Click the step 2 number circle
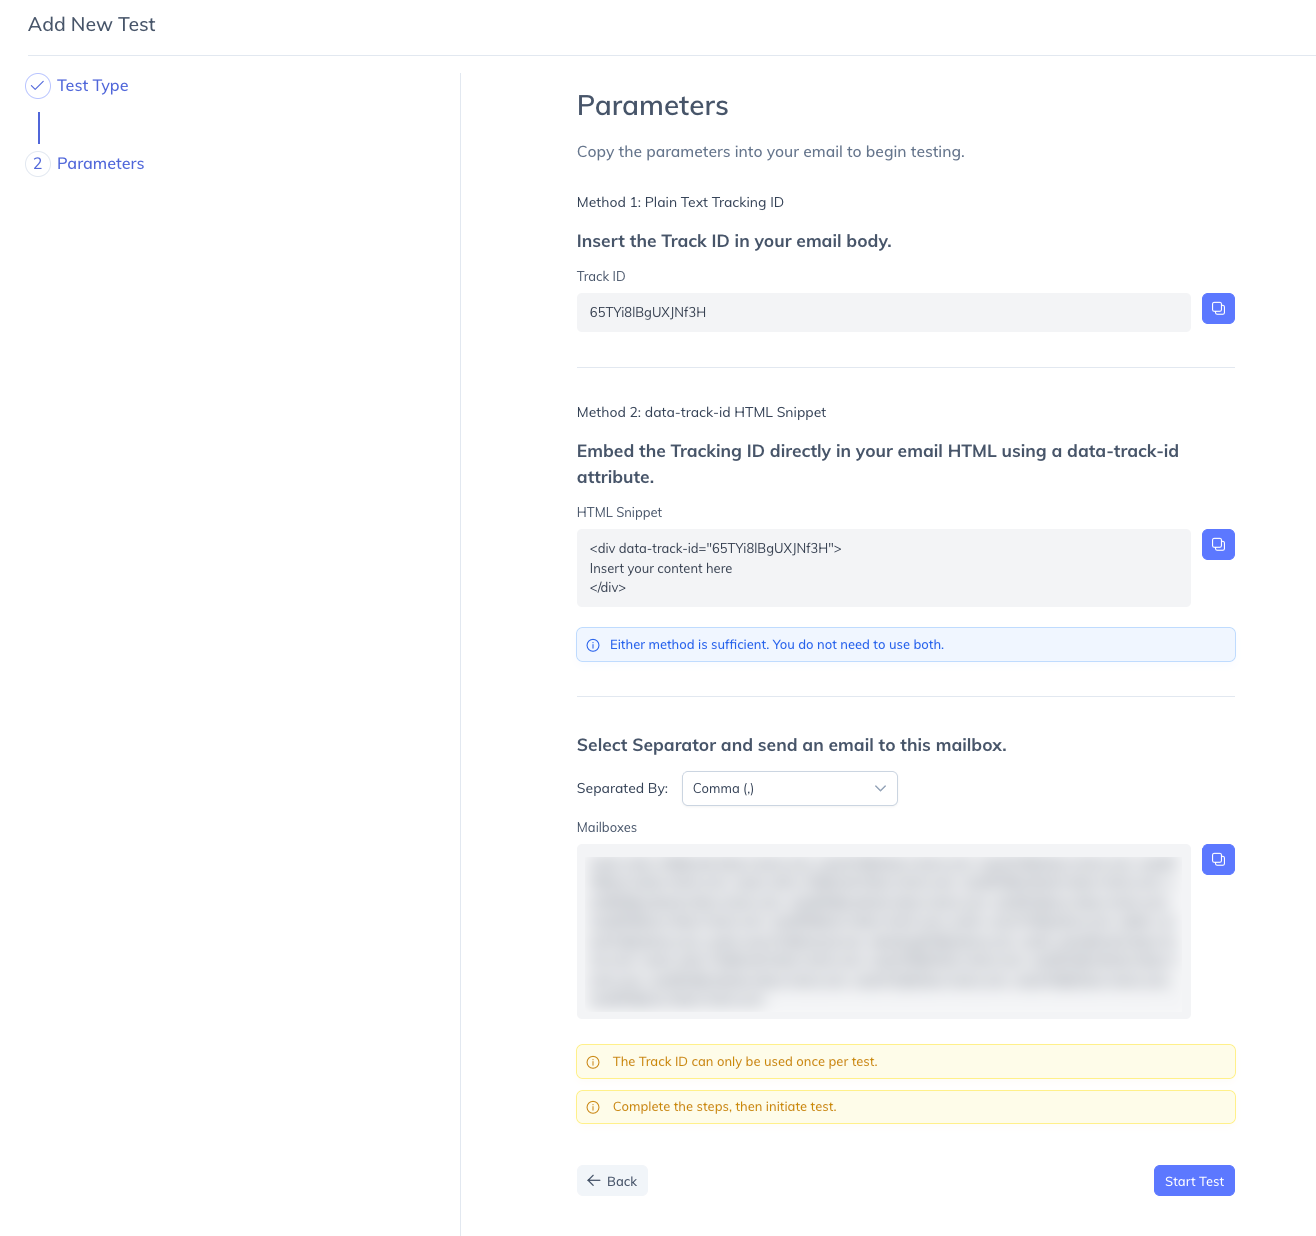The height and width of the screenshot is (1236, 1316). pos(38,164)
